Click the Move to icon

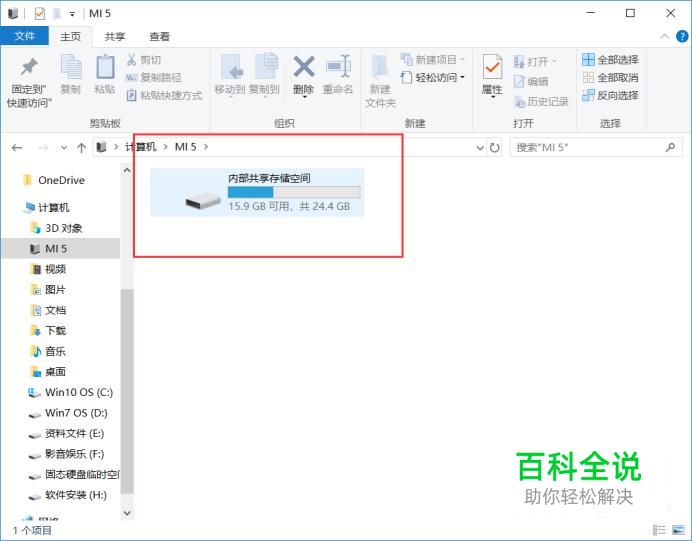[x=232, y=68]
